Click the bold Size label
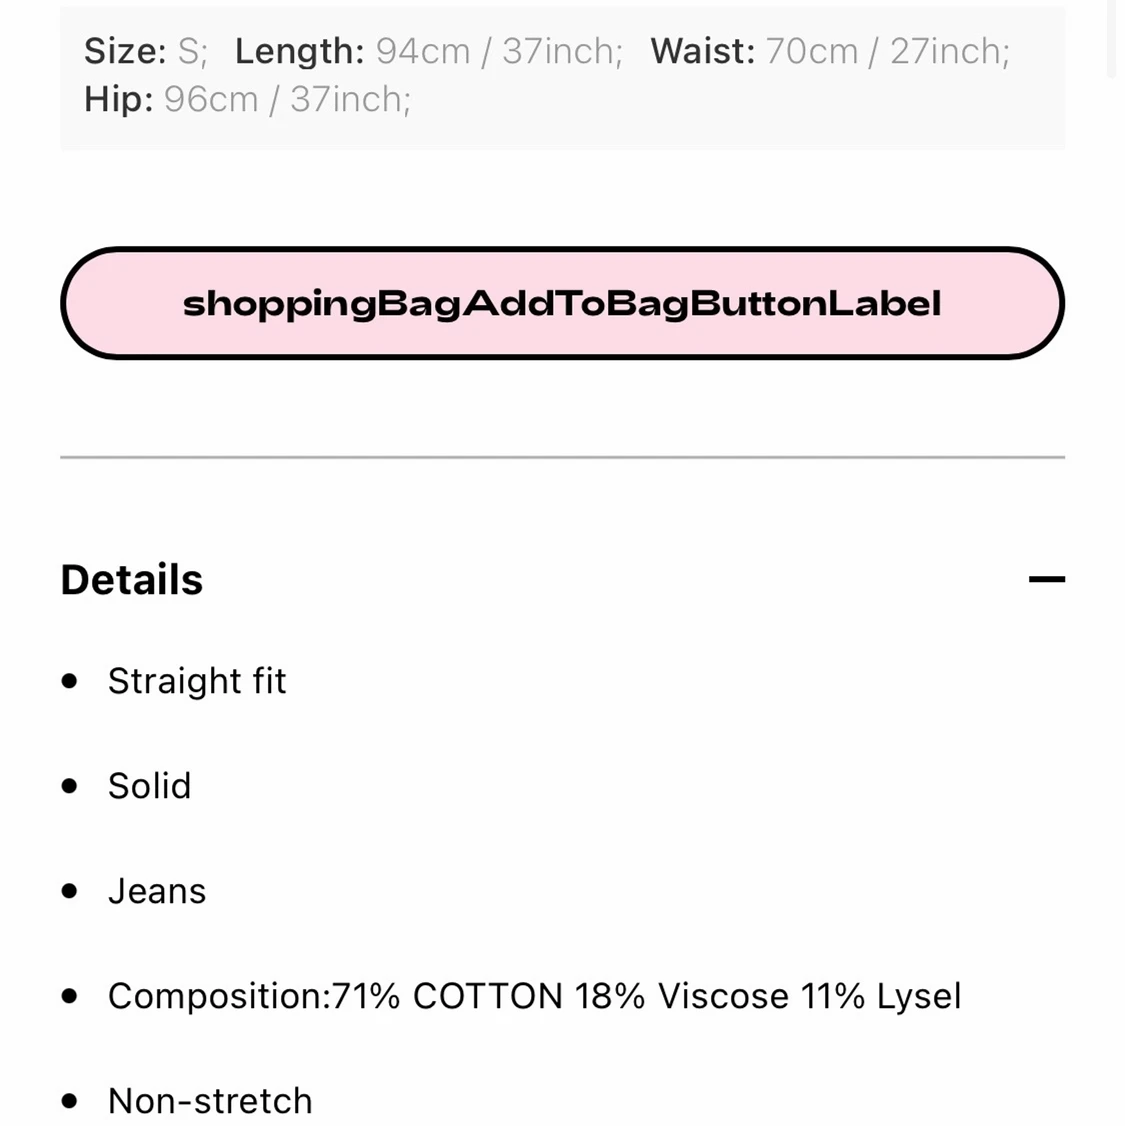Screen dimensions: 1125x1126 pos(124,51)
